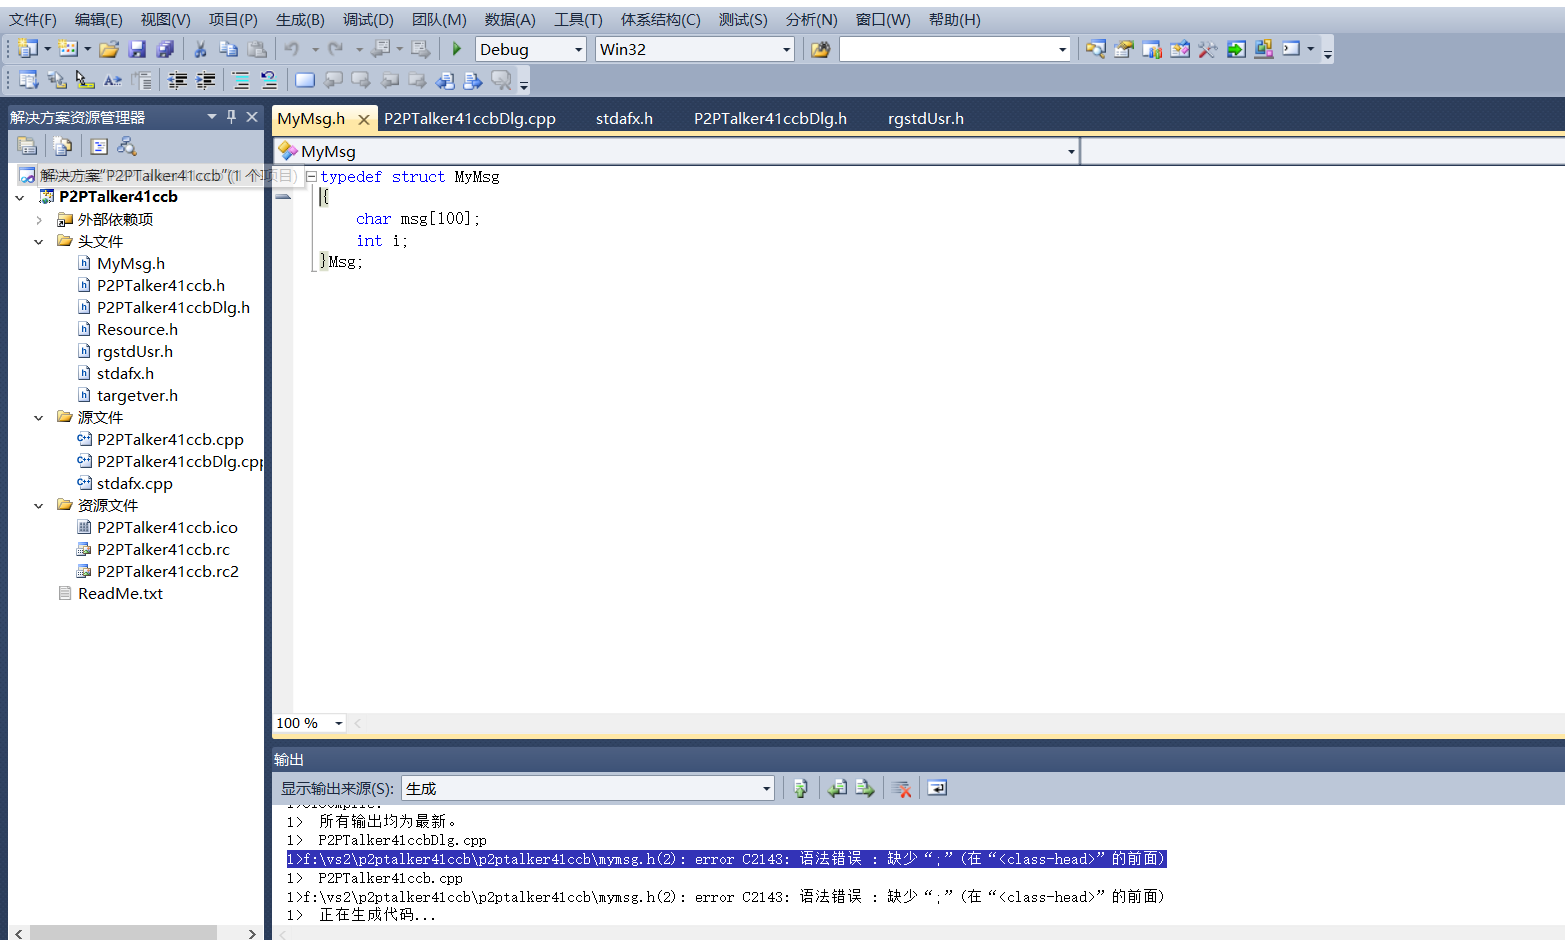Viewport: 1565px width, 940px height.
Task: Select Resource.h in the tree
Action: point(137,330)
